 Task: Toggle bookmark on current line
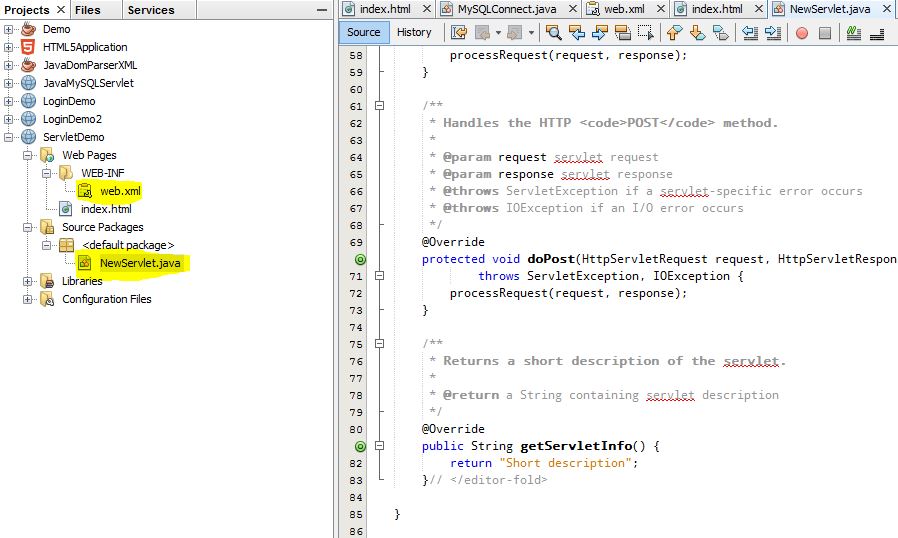click(x=723, y=32)
